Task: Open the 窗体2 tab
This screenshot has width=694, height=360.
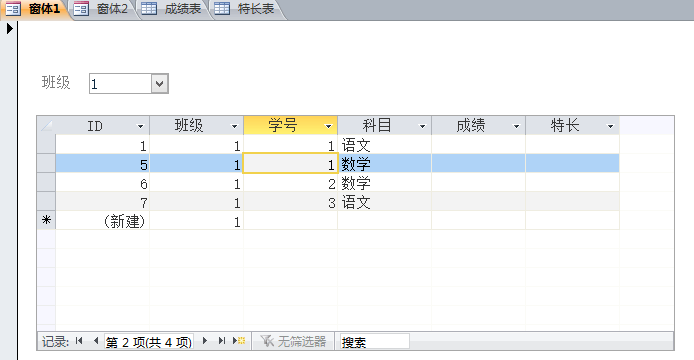Action: [x=103, y=9]
